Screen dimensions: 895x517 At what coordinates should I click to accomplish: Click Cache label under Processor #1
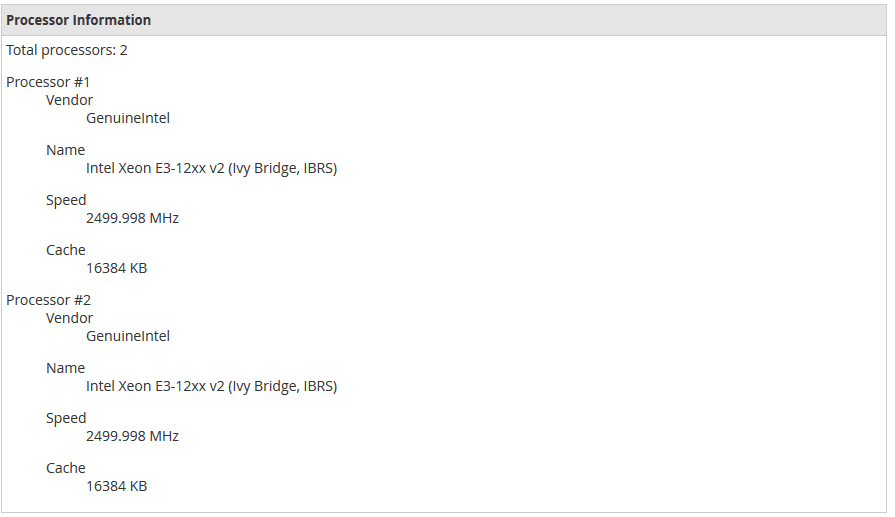coord(66,250)
